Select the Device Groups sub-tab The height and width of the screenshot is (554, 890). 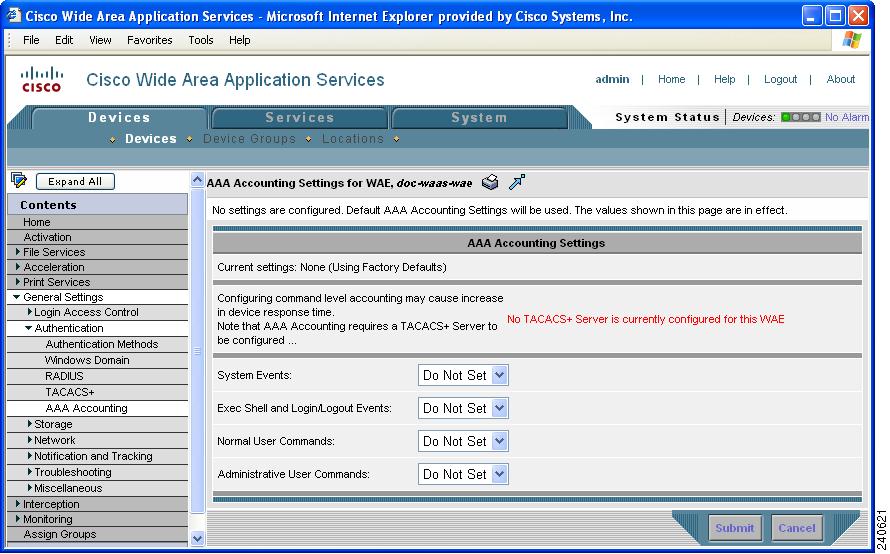[x=249, y=138]
